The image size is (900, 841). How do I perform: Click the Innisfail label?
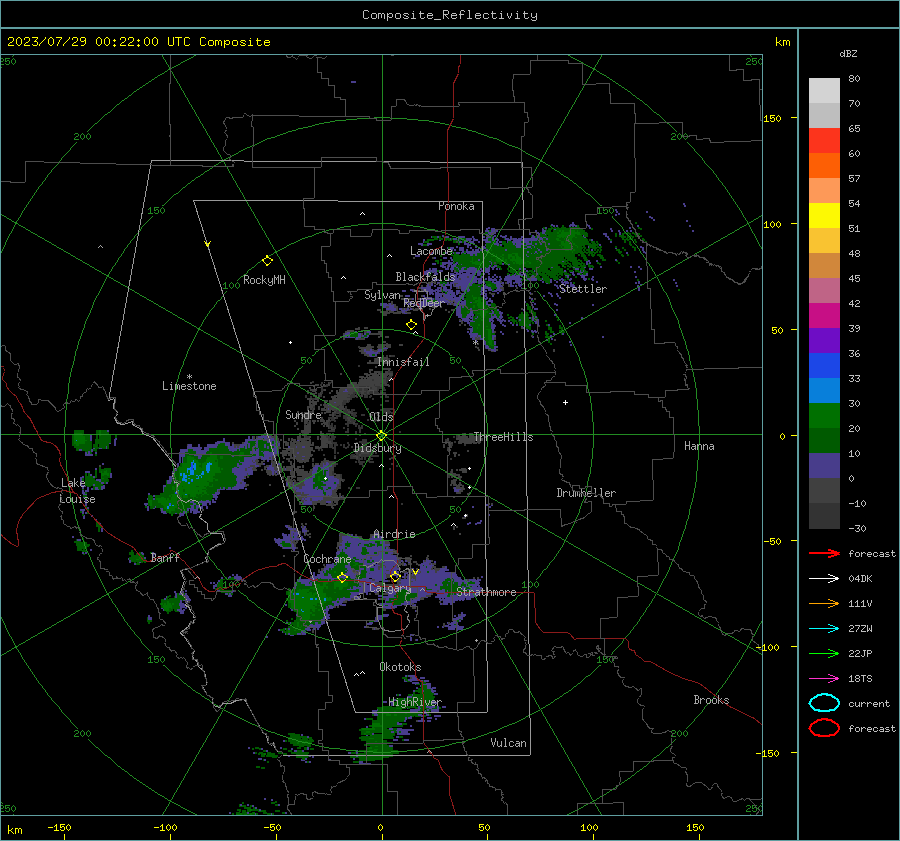[403, 362]
